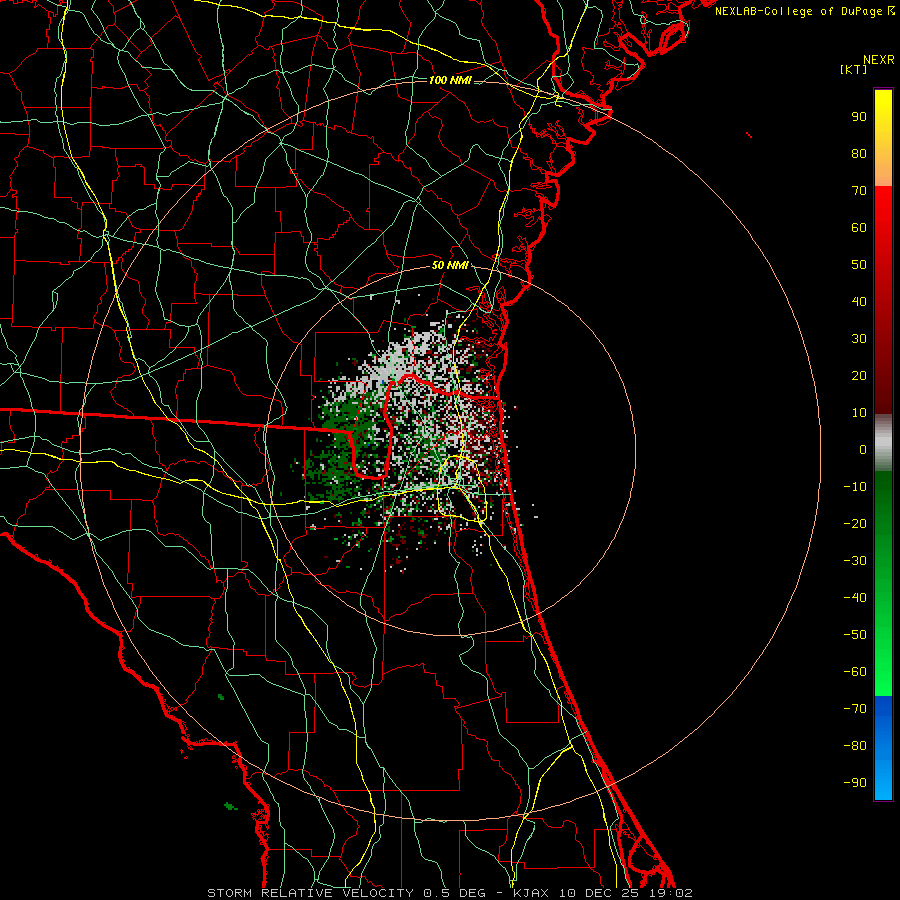The image size is (900, 900).
Task: Click the 100 NMI range ring label
Action: tap(450, 80)
